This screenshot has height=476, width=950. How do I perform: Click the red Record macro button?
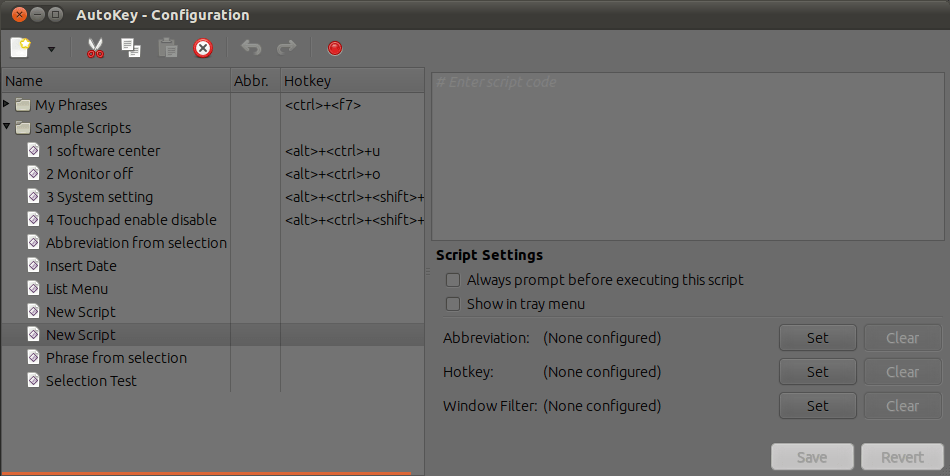tap(334, 48)
